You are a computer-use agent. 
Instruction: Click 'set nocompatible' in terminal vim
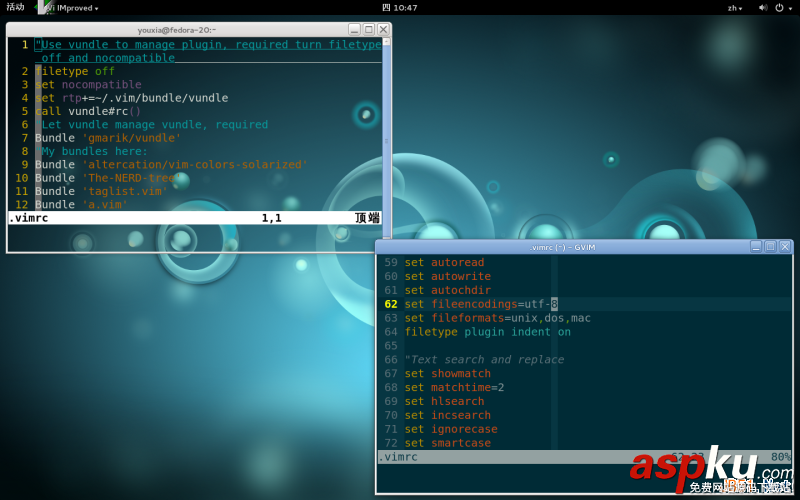coord(88,84)
